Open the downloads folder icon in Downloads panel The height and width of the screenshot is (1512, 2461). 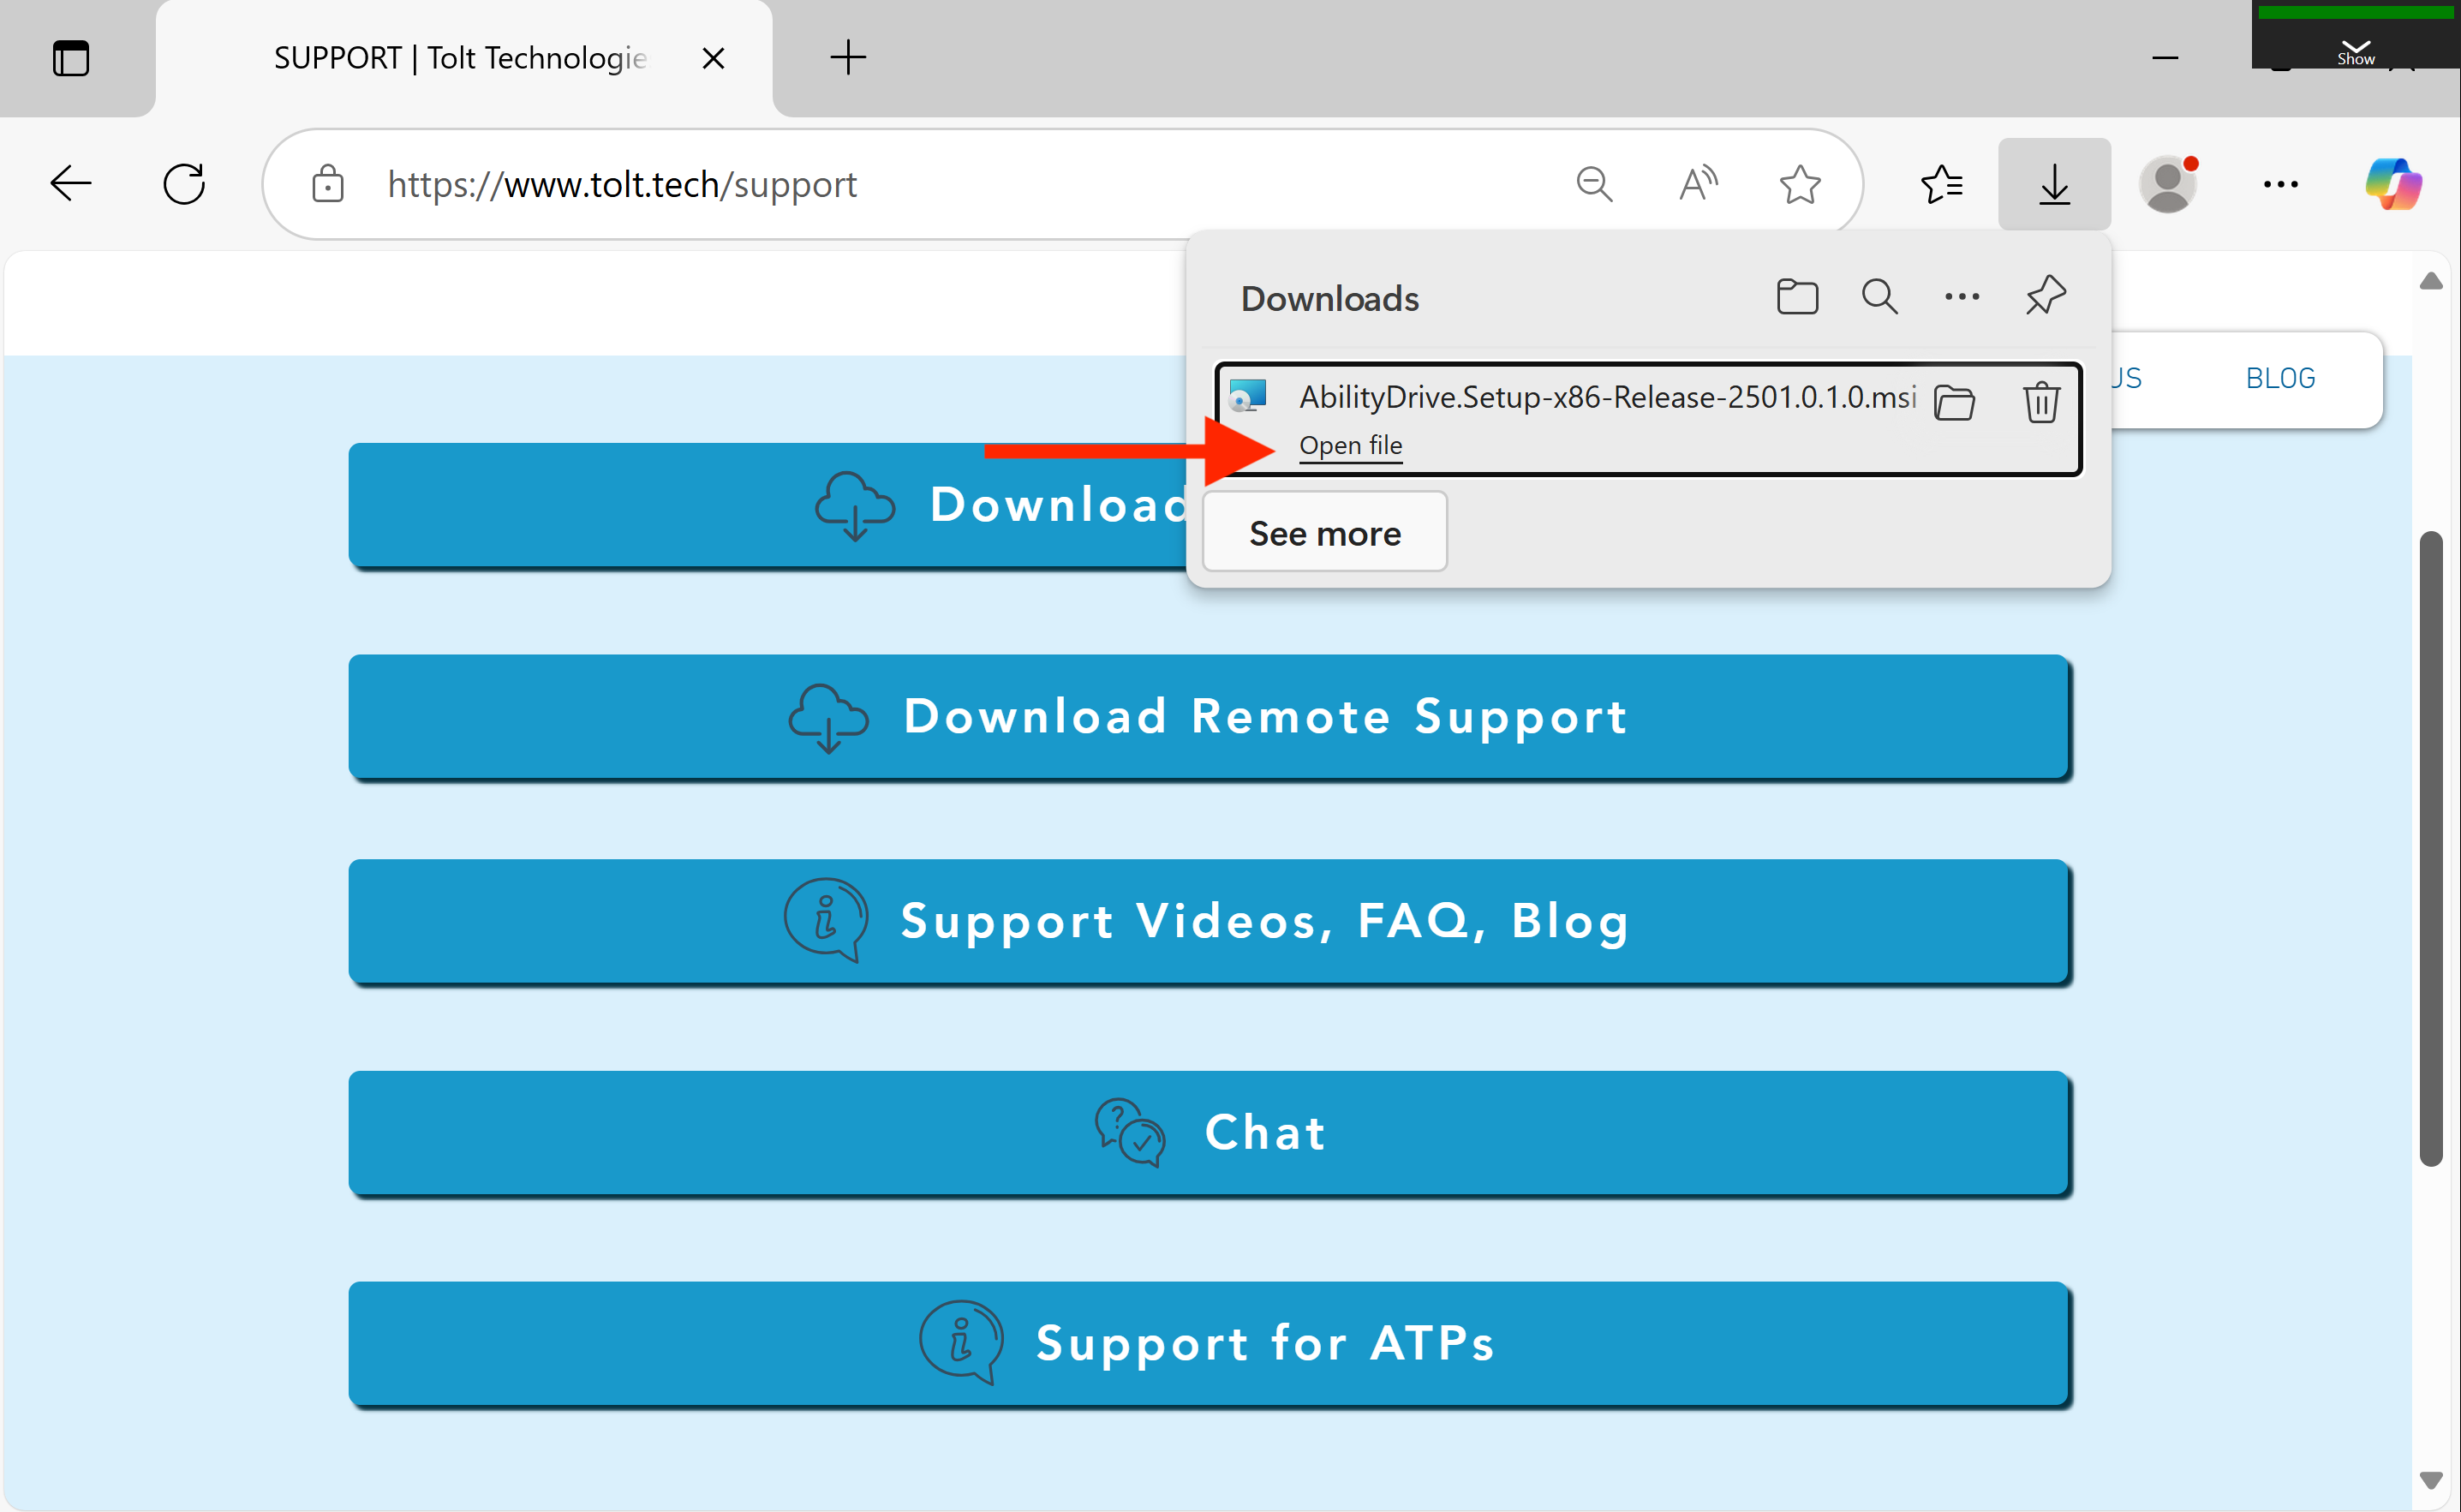[x=1796, y=297]
